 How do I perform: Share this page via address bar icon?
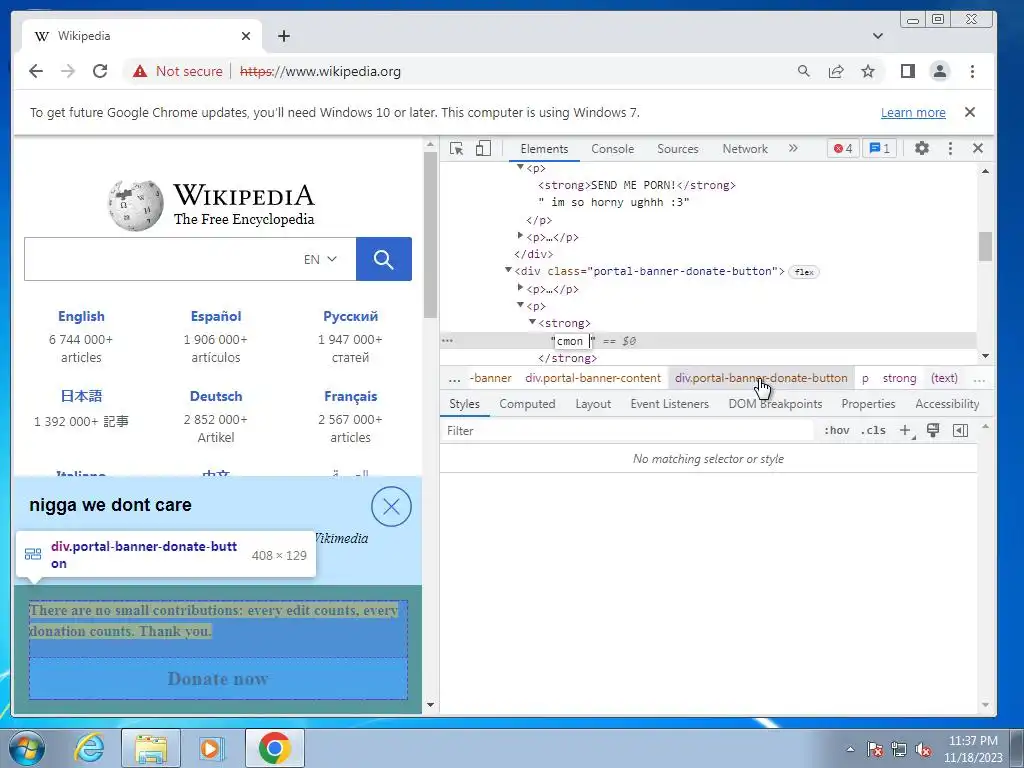pos(836,71)
